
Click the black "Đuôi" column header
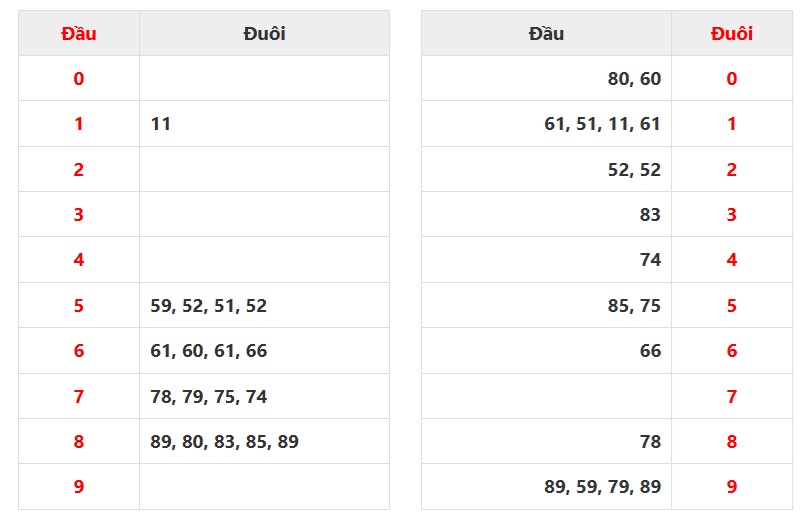point(264,34)
